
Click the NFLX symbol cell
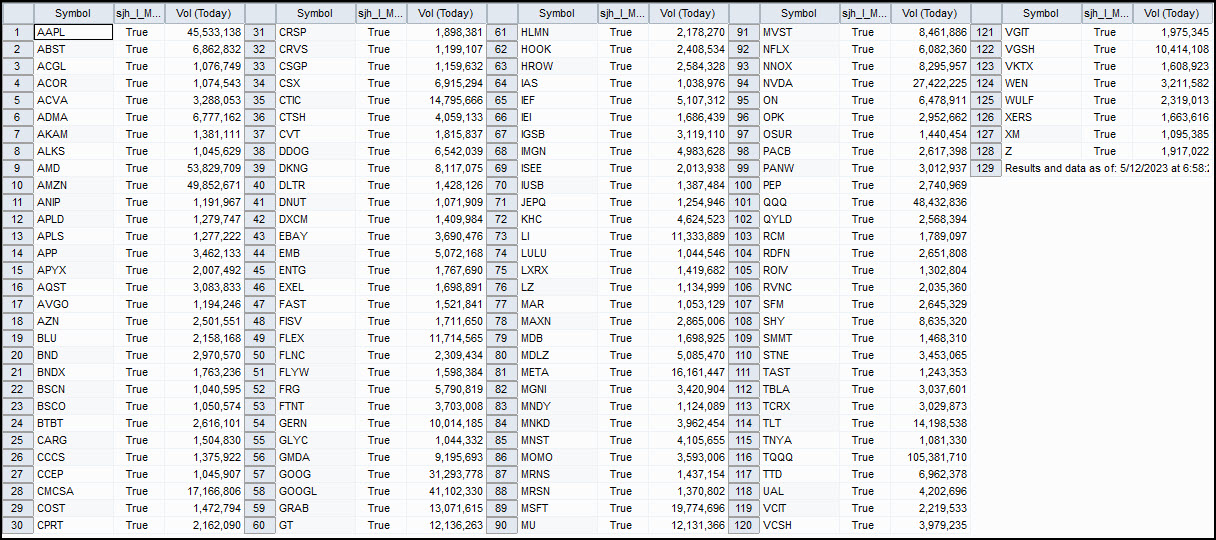799,49
